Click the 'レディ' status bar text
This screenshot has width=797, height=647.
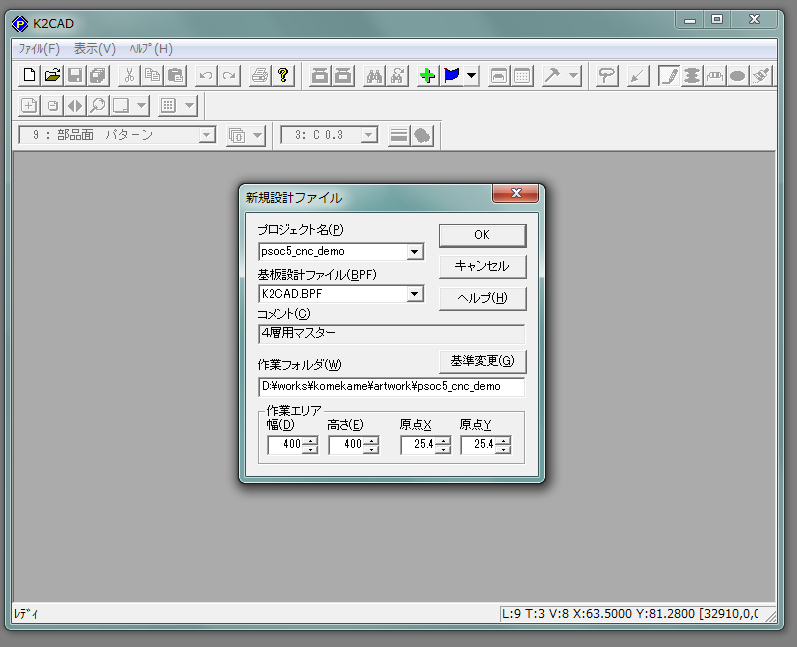pos(26,614)
